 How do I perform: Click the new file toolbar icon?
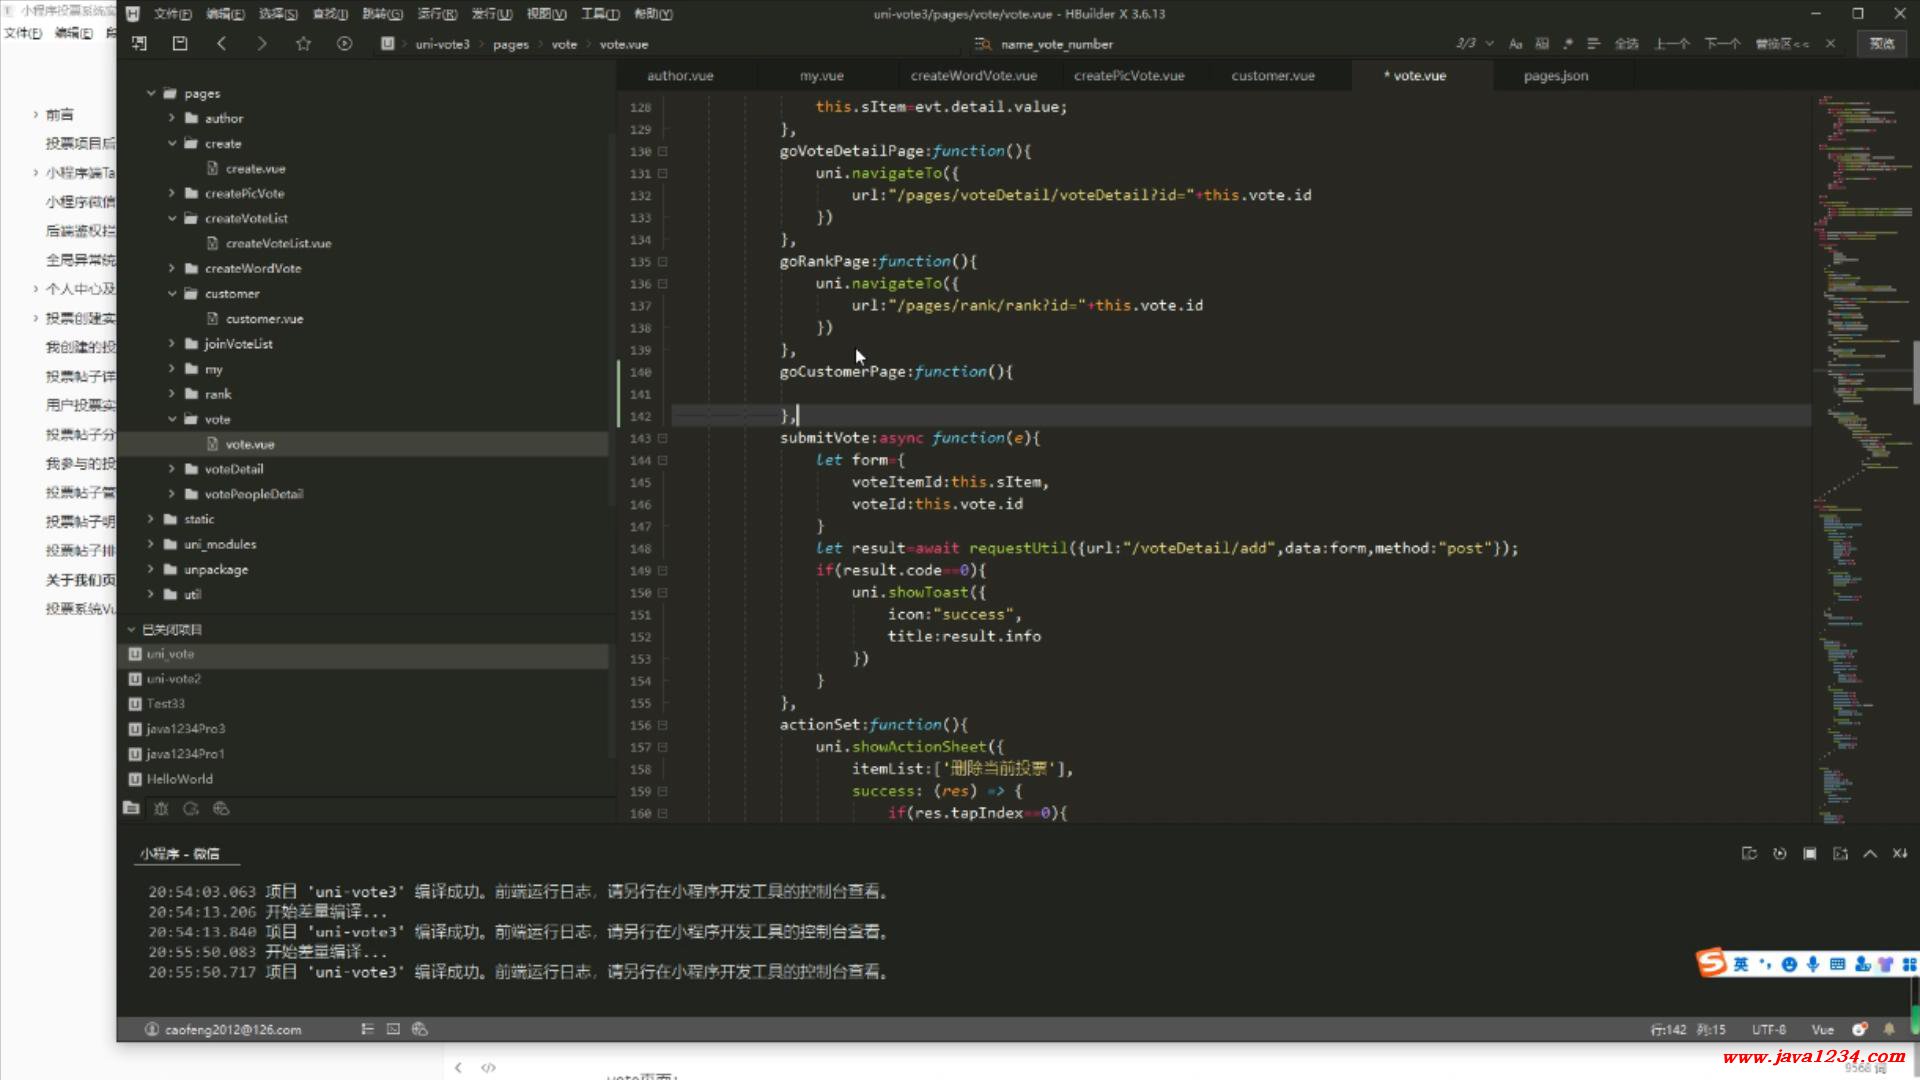click(x=139, y=43)
